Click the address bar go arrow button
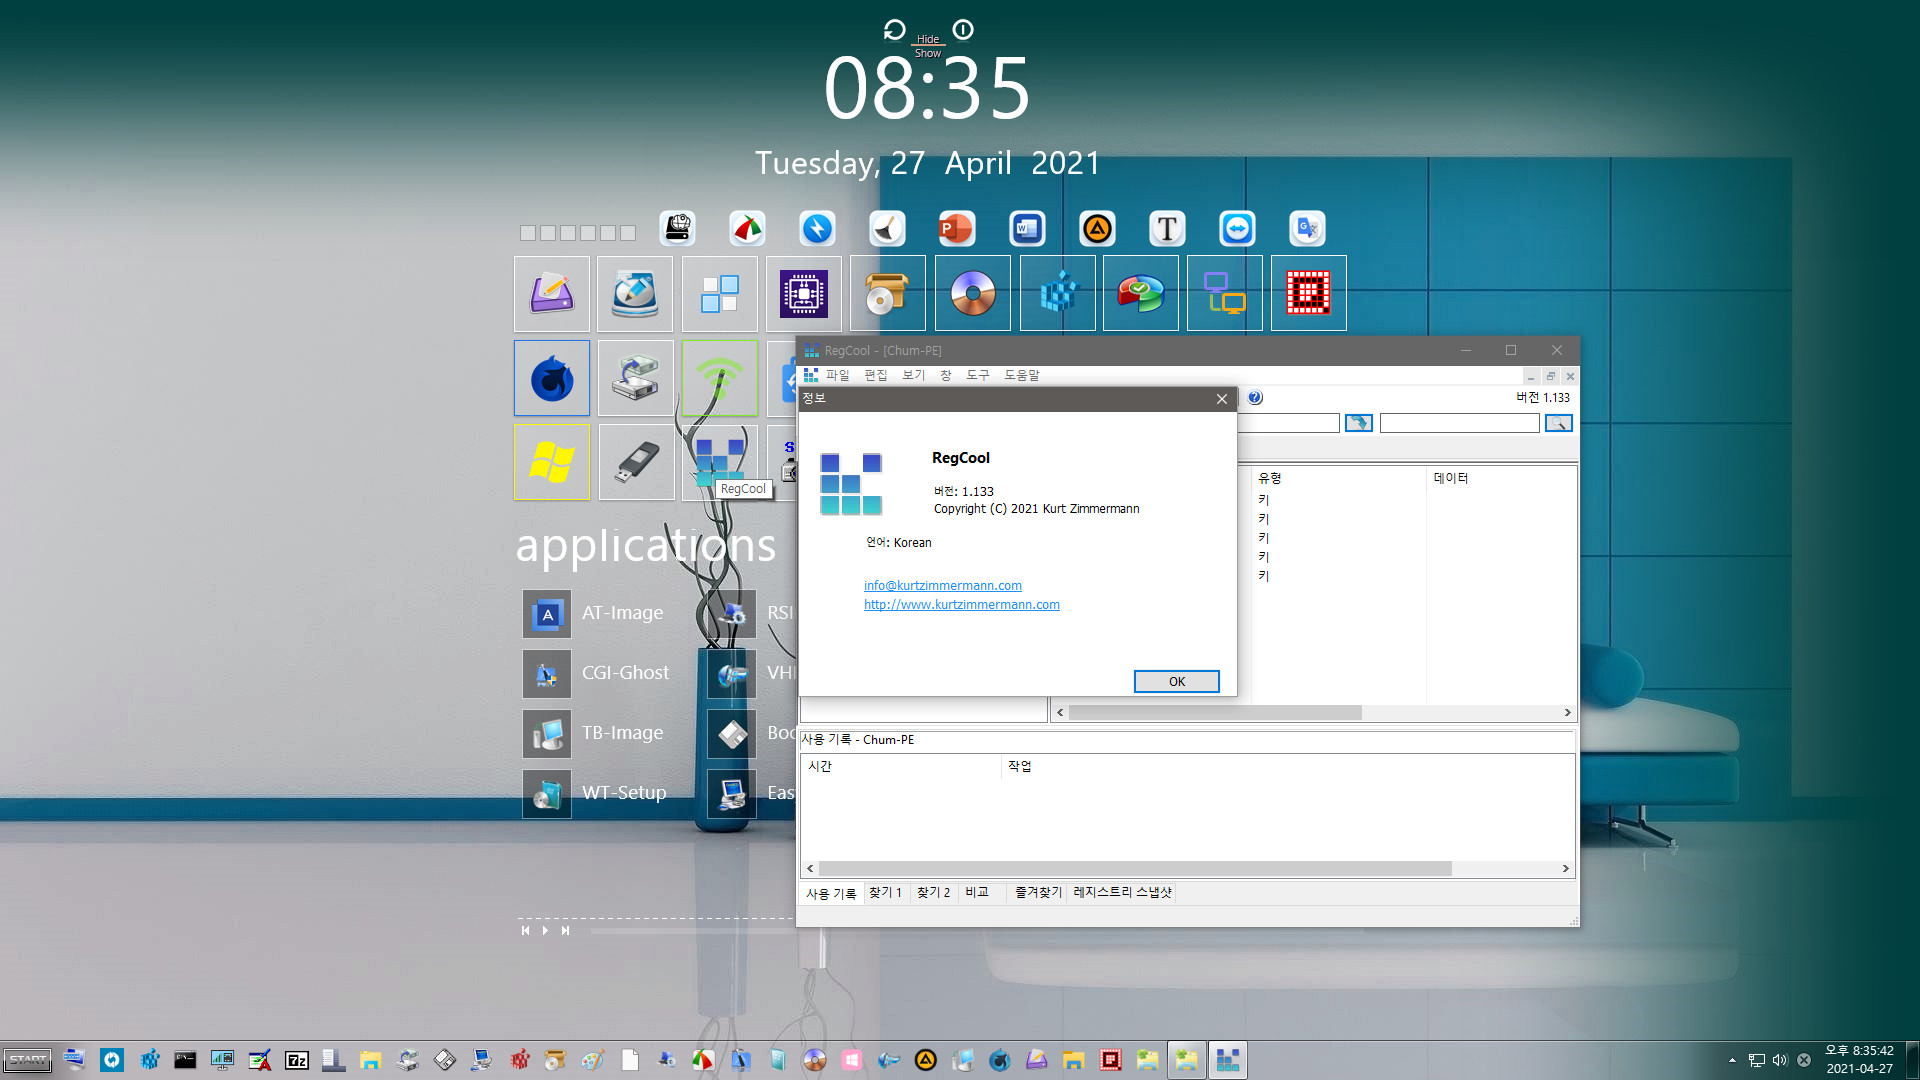Screen dimensions: 1920x1080 (1358, 423)
